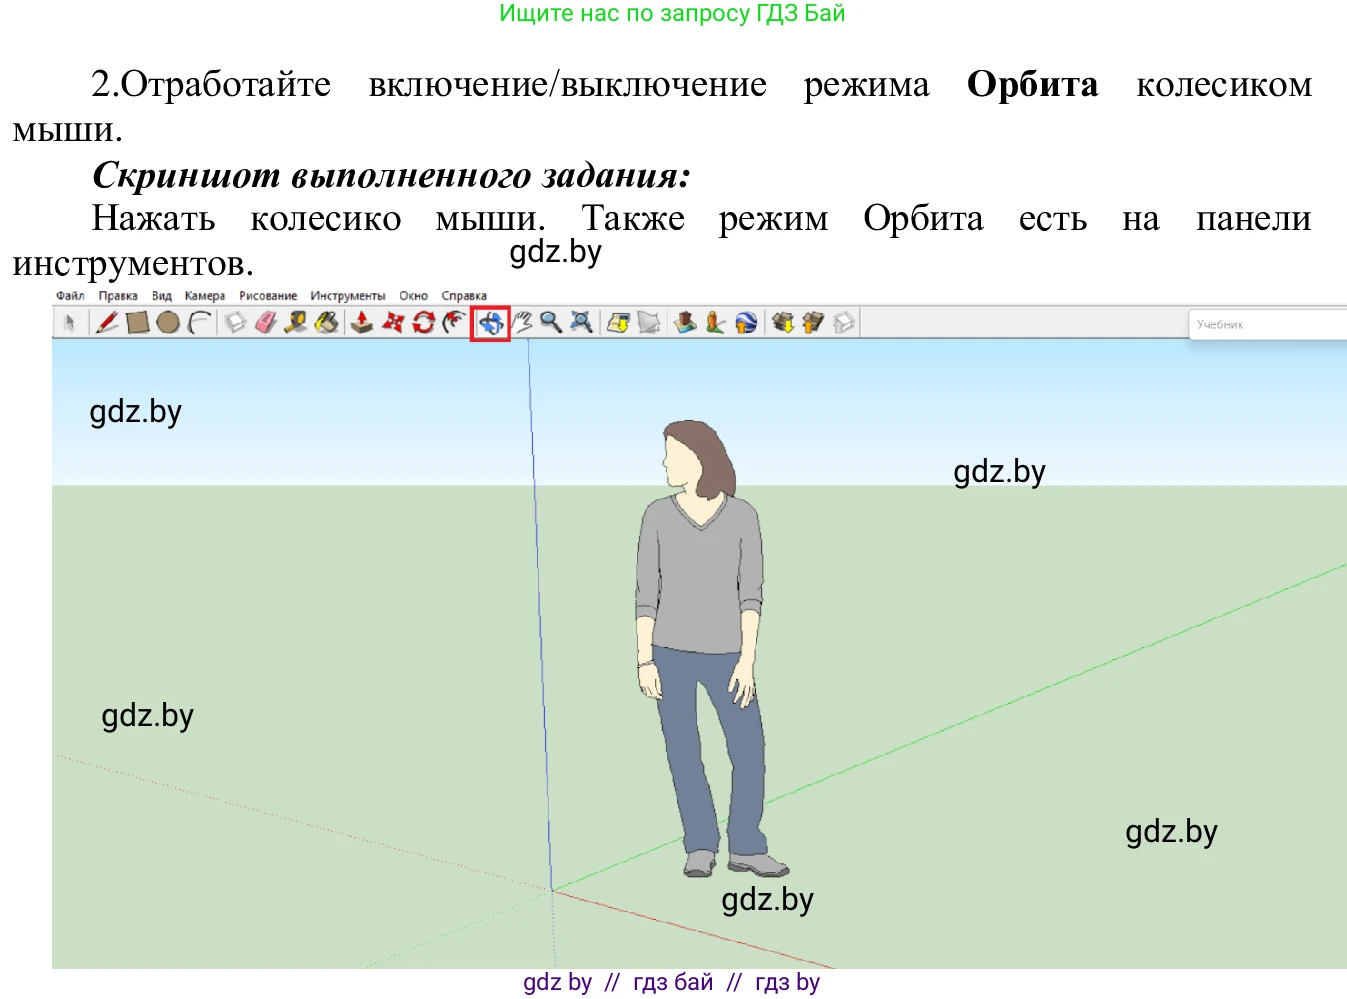
Task: Choose the Select arrow tool
Action: [x=71, y=322]
